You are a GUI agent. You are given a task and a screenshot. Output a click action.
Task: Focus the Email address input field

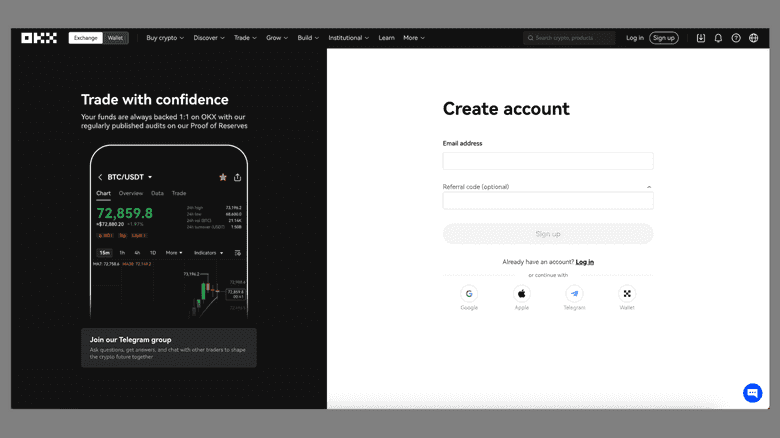click(548, 161)
